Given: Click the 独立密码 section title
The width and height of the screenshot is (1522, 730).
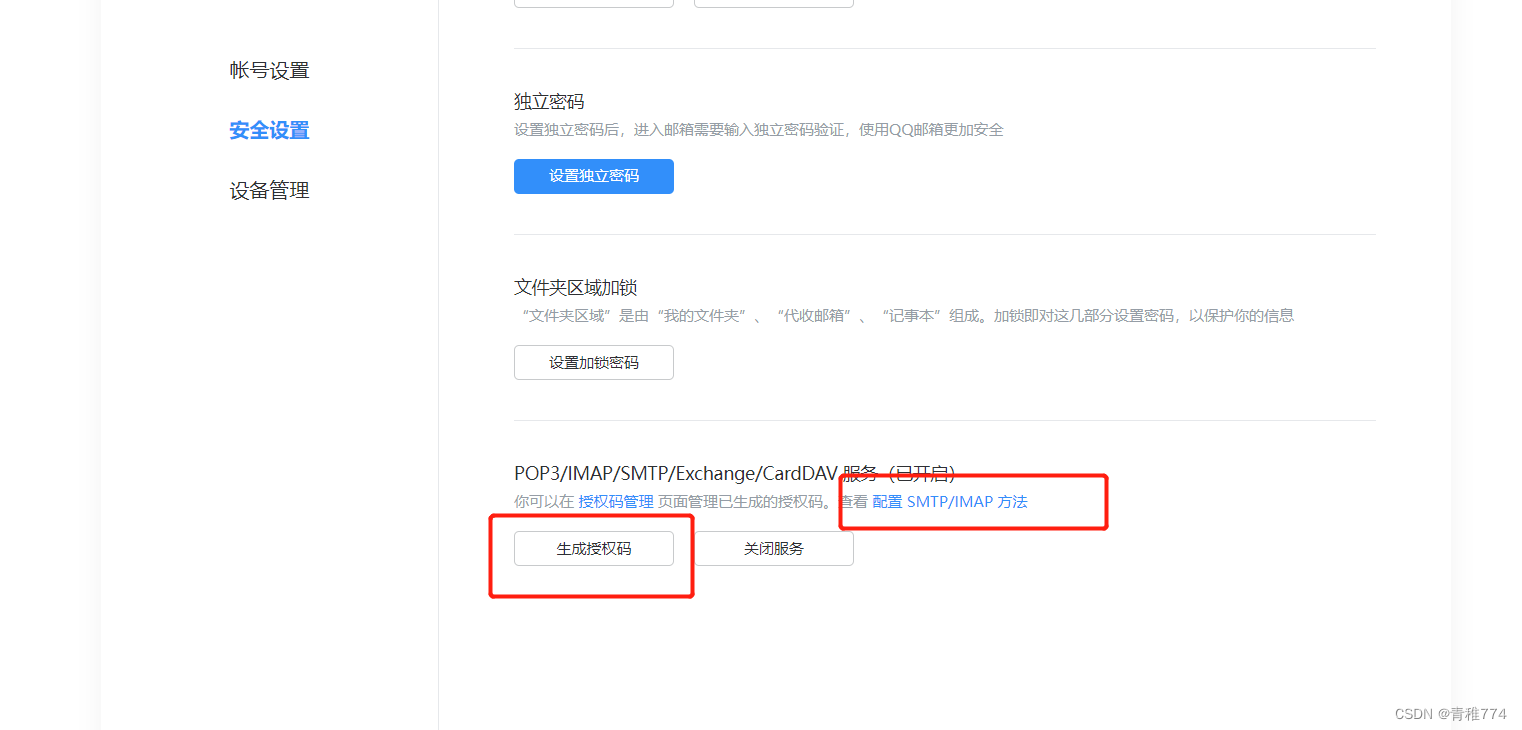Looking at the screenshot, I should point(549,101).
